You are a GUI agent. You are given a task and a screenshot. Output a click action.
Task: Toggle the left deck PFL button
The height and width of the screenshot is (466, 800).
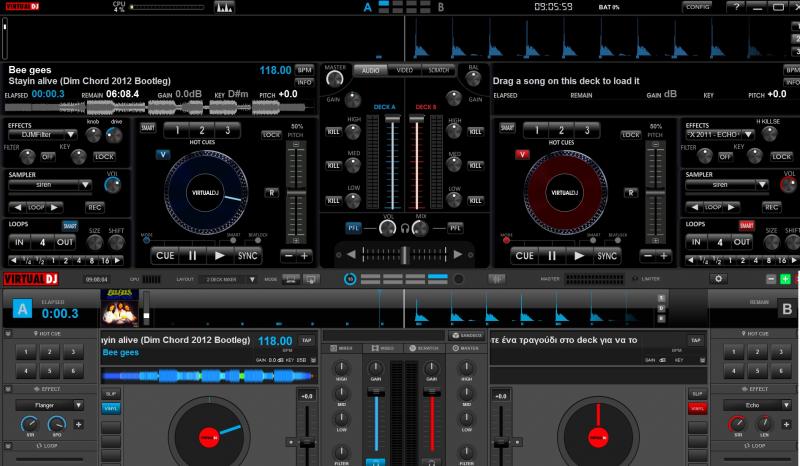(x=353, y=228)
